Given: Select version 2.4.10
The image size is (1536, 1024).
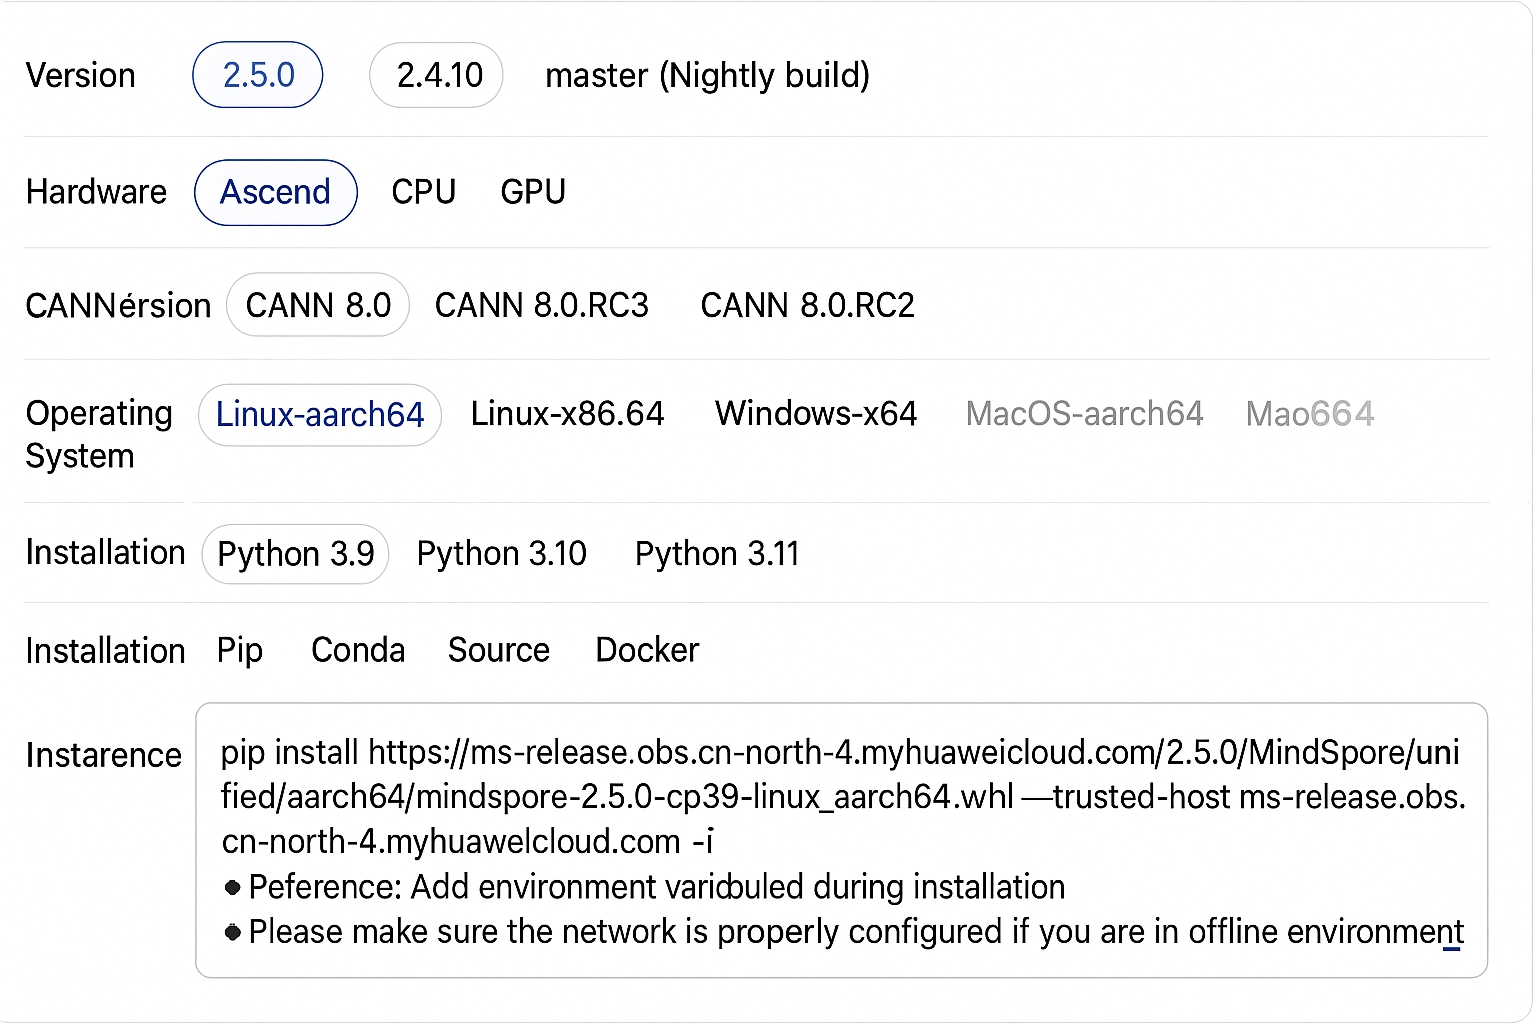Looking at the screenshot, I should tap(436, 75).
